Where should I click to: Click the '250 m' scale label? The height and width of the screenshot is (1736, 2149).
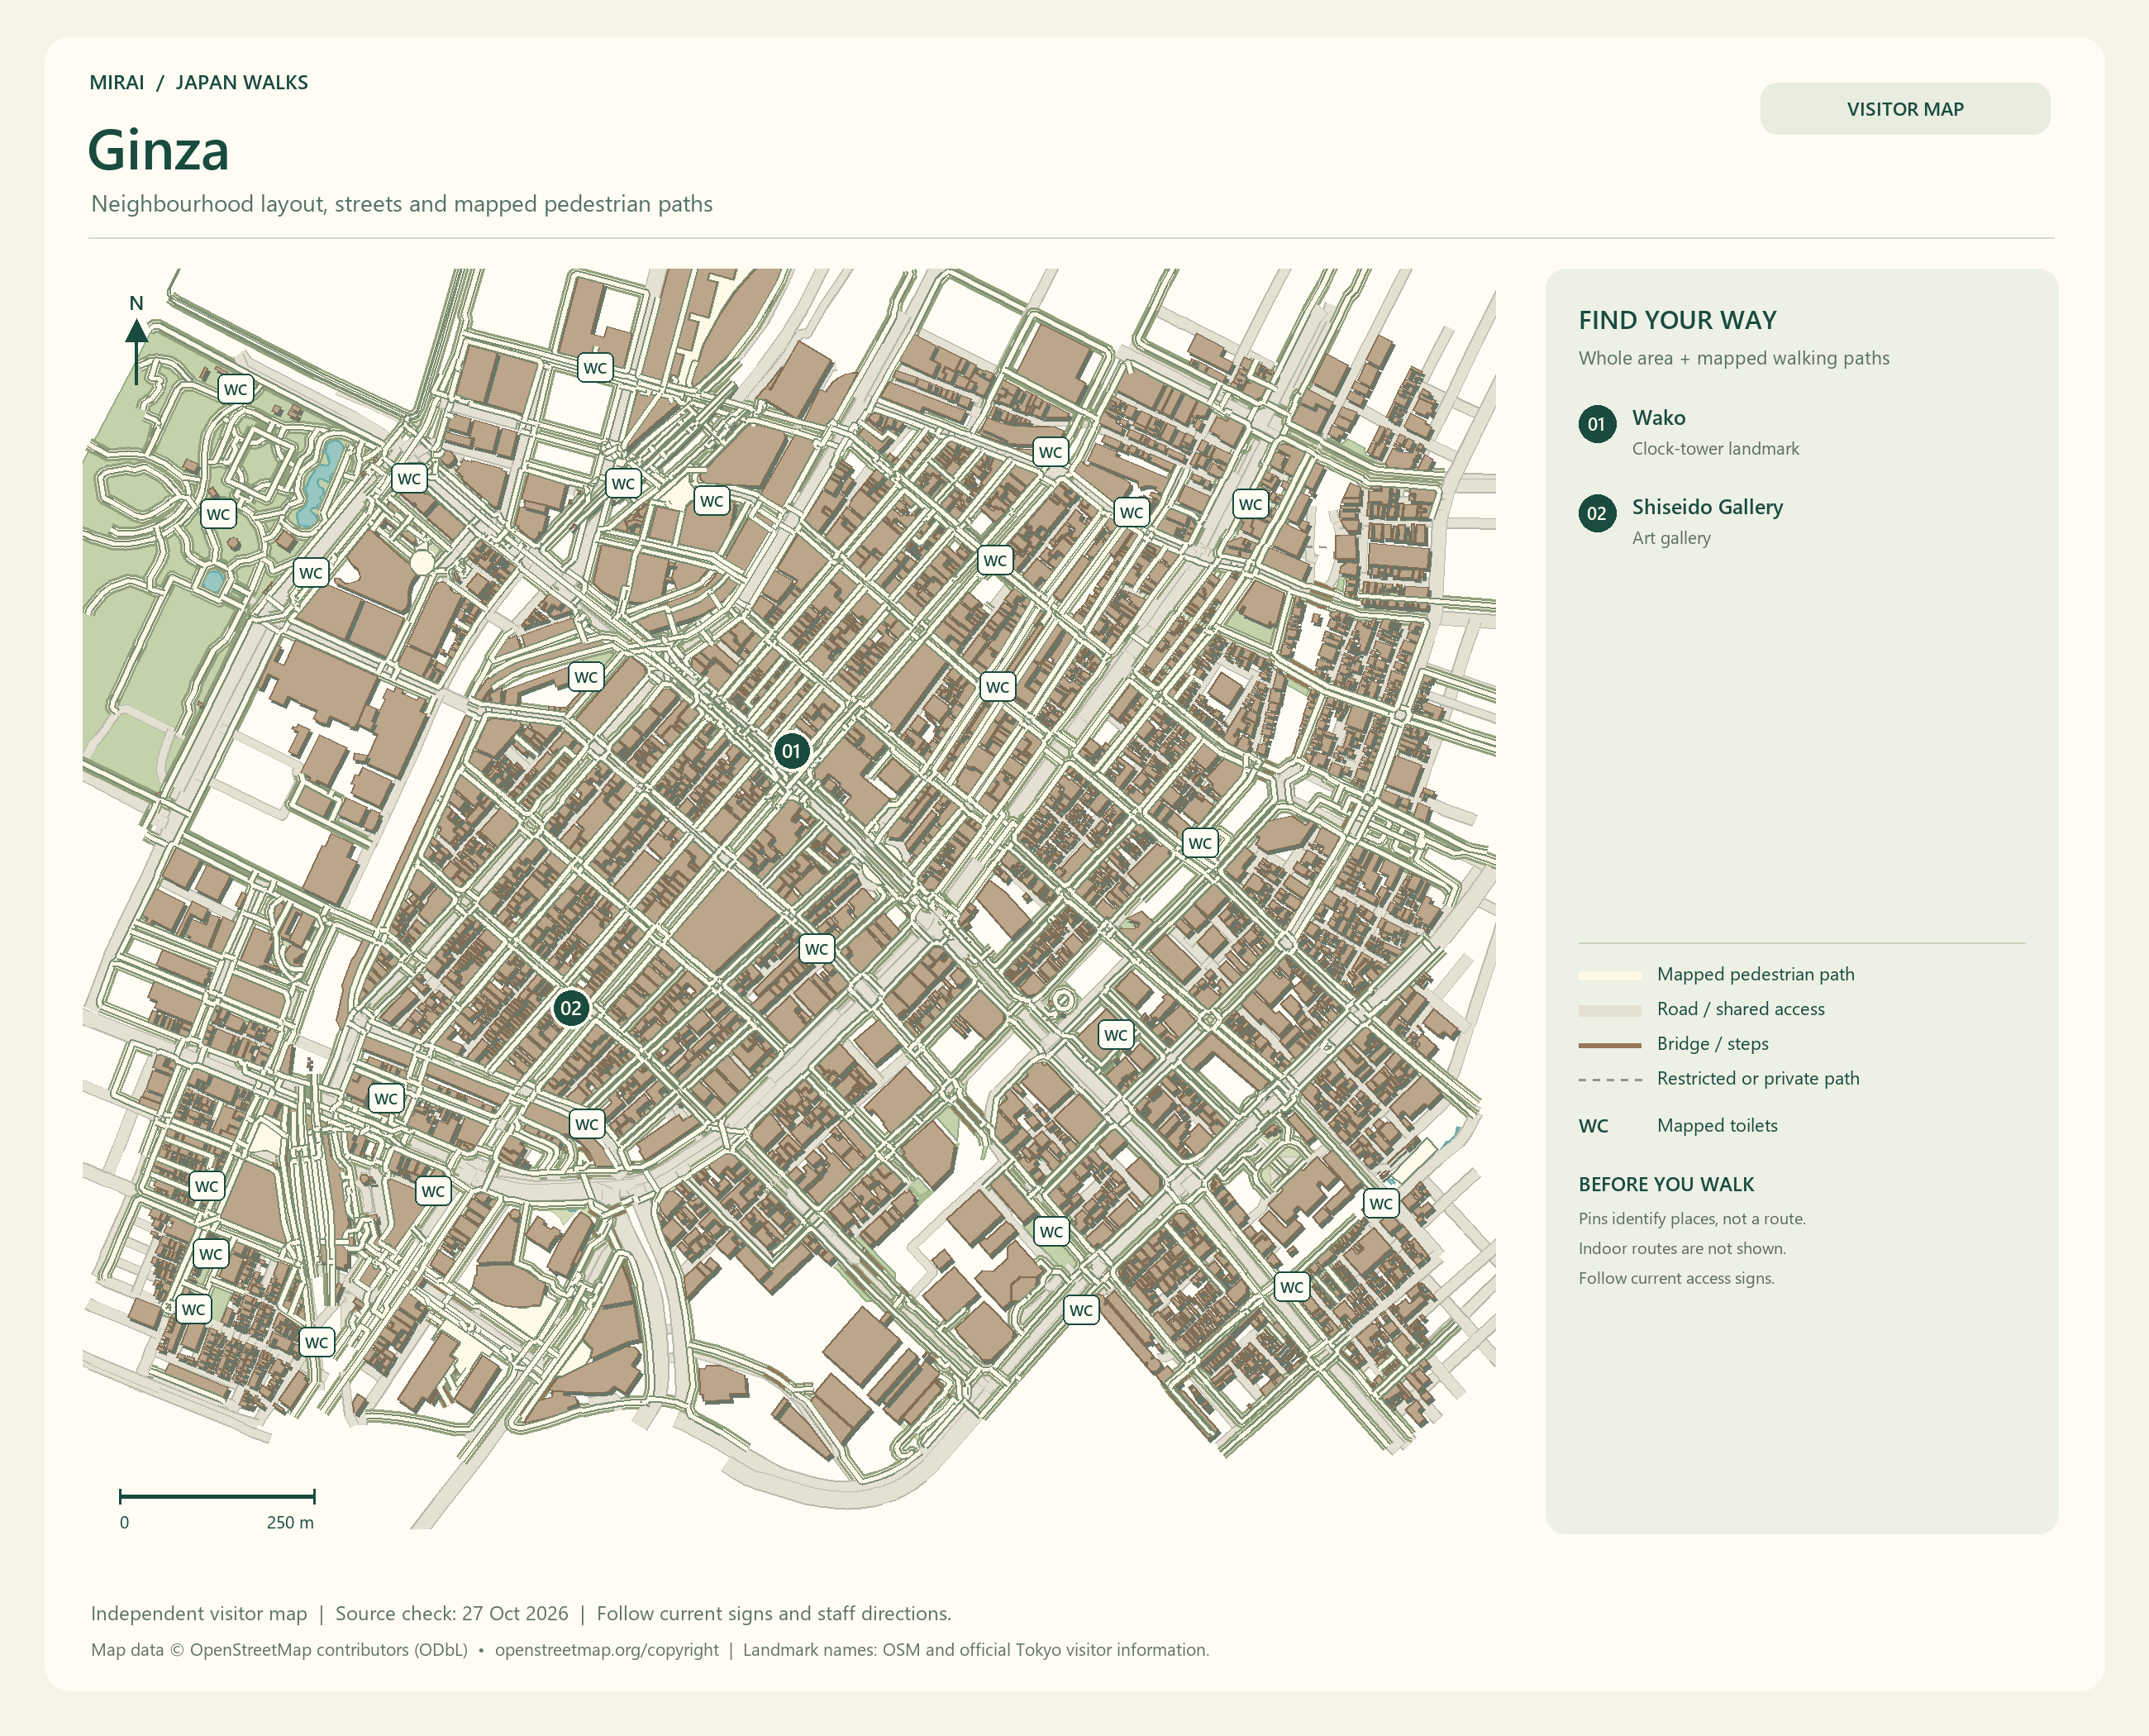tap(290, 1522)
